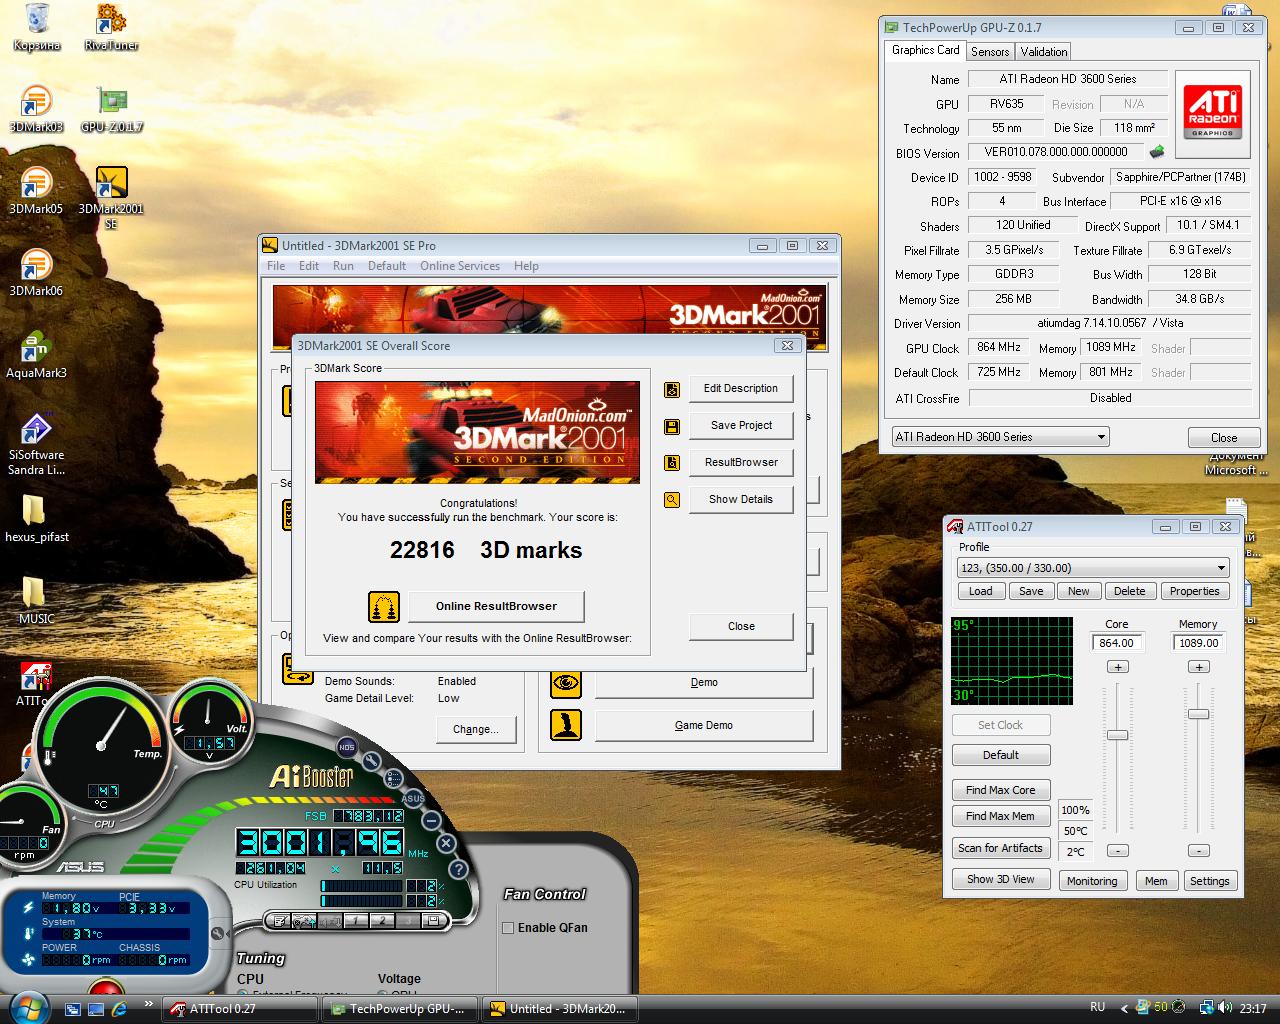Open the 3DMark03 desktop shortcut
Viewport: 1280px width, 1024px height.
(x=36, y=109)
